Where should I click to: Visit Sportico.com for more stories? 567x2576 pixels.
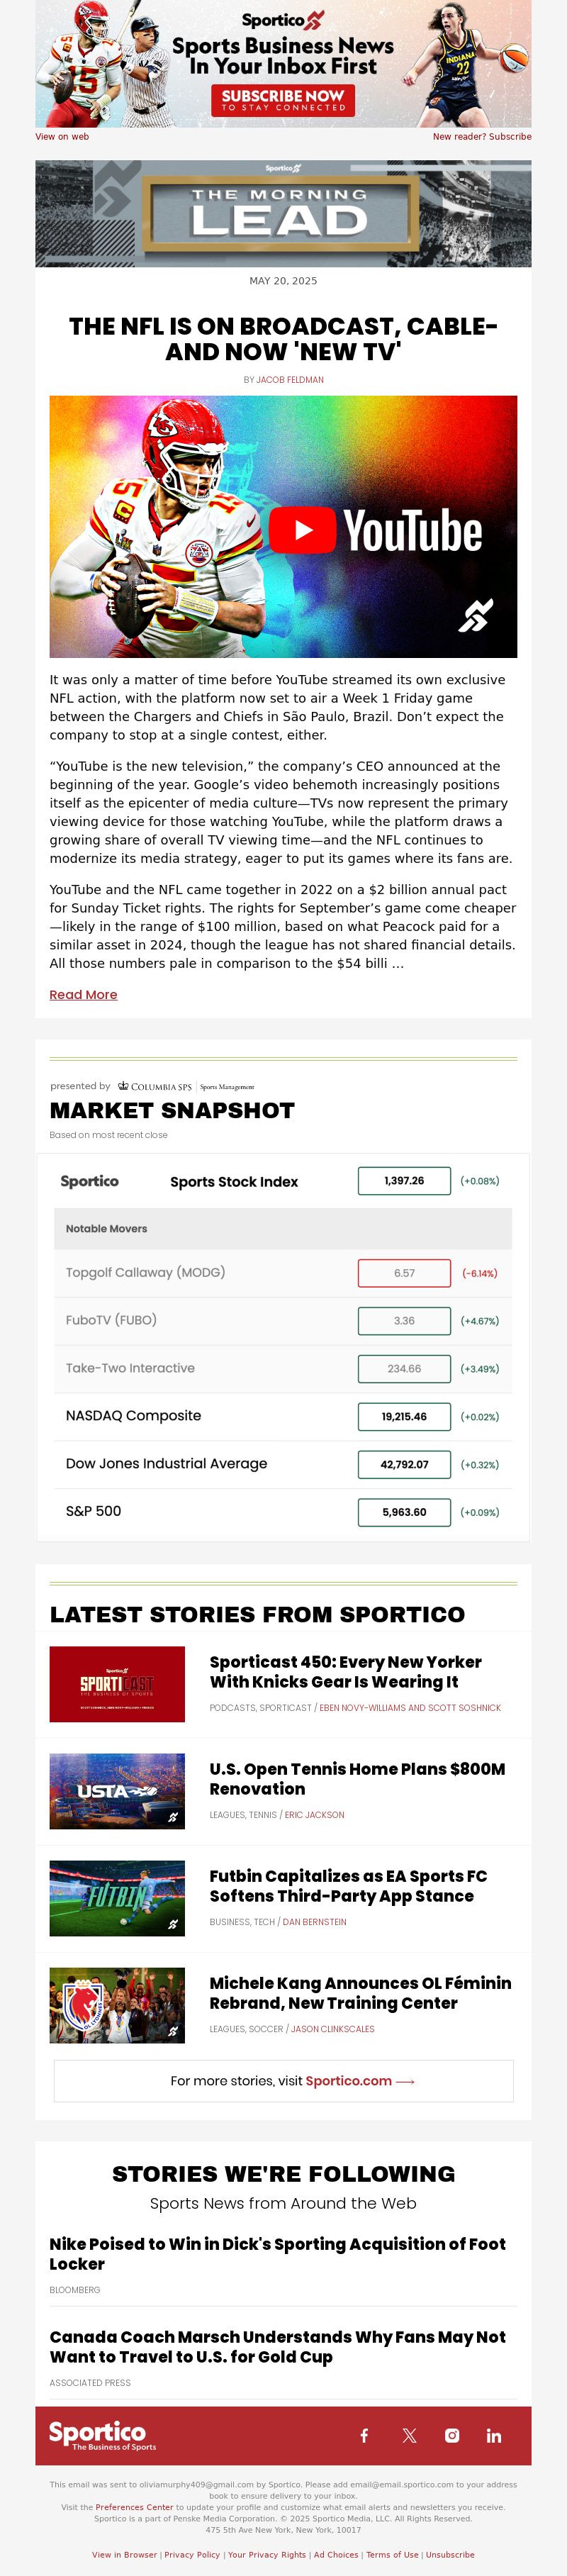tap(283, 2080)
